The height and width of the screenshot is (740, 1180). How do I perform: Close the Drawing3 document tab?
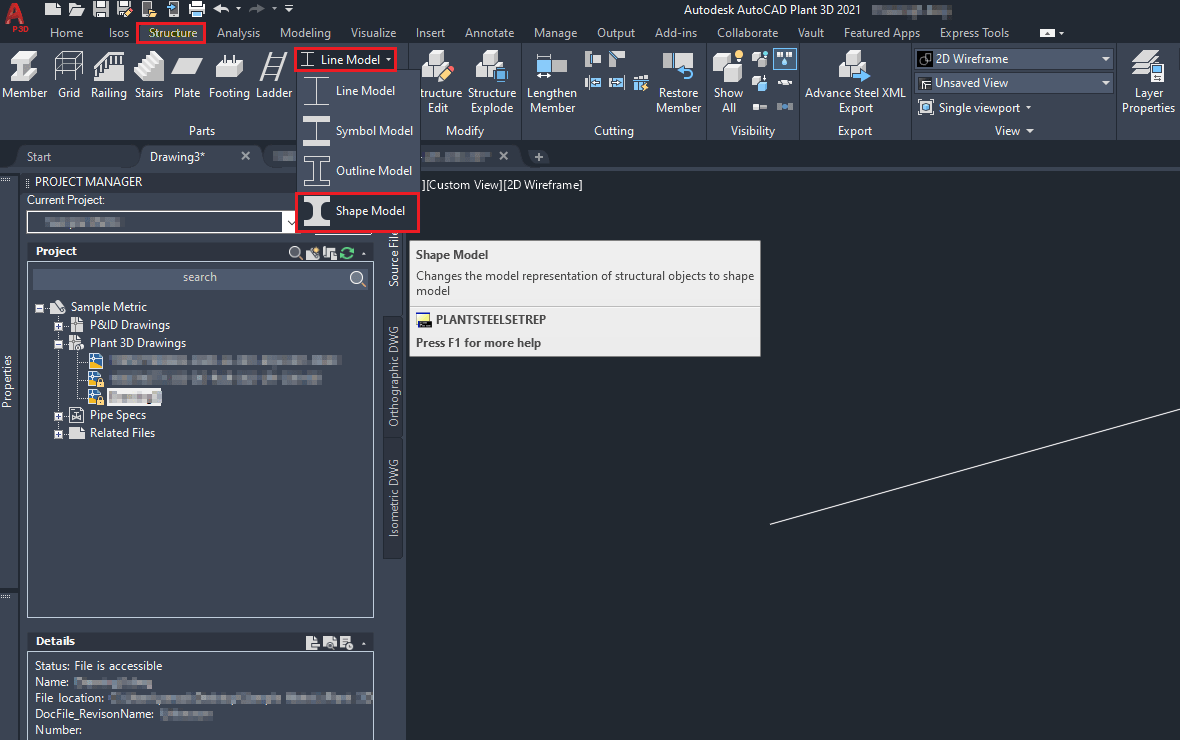[x=245, y=156]
